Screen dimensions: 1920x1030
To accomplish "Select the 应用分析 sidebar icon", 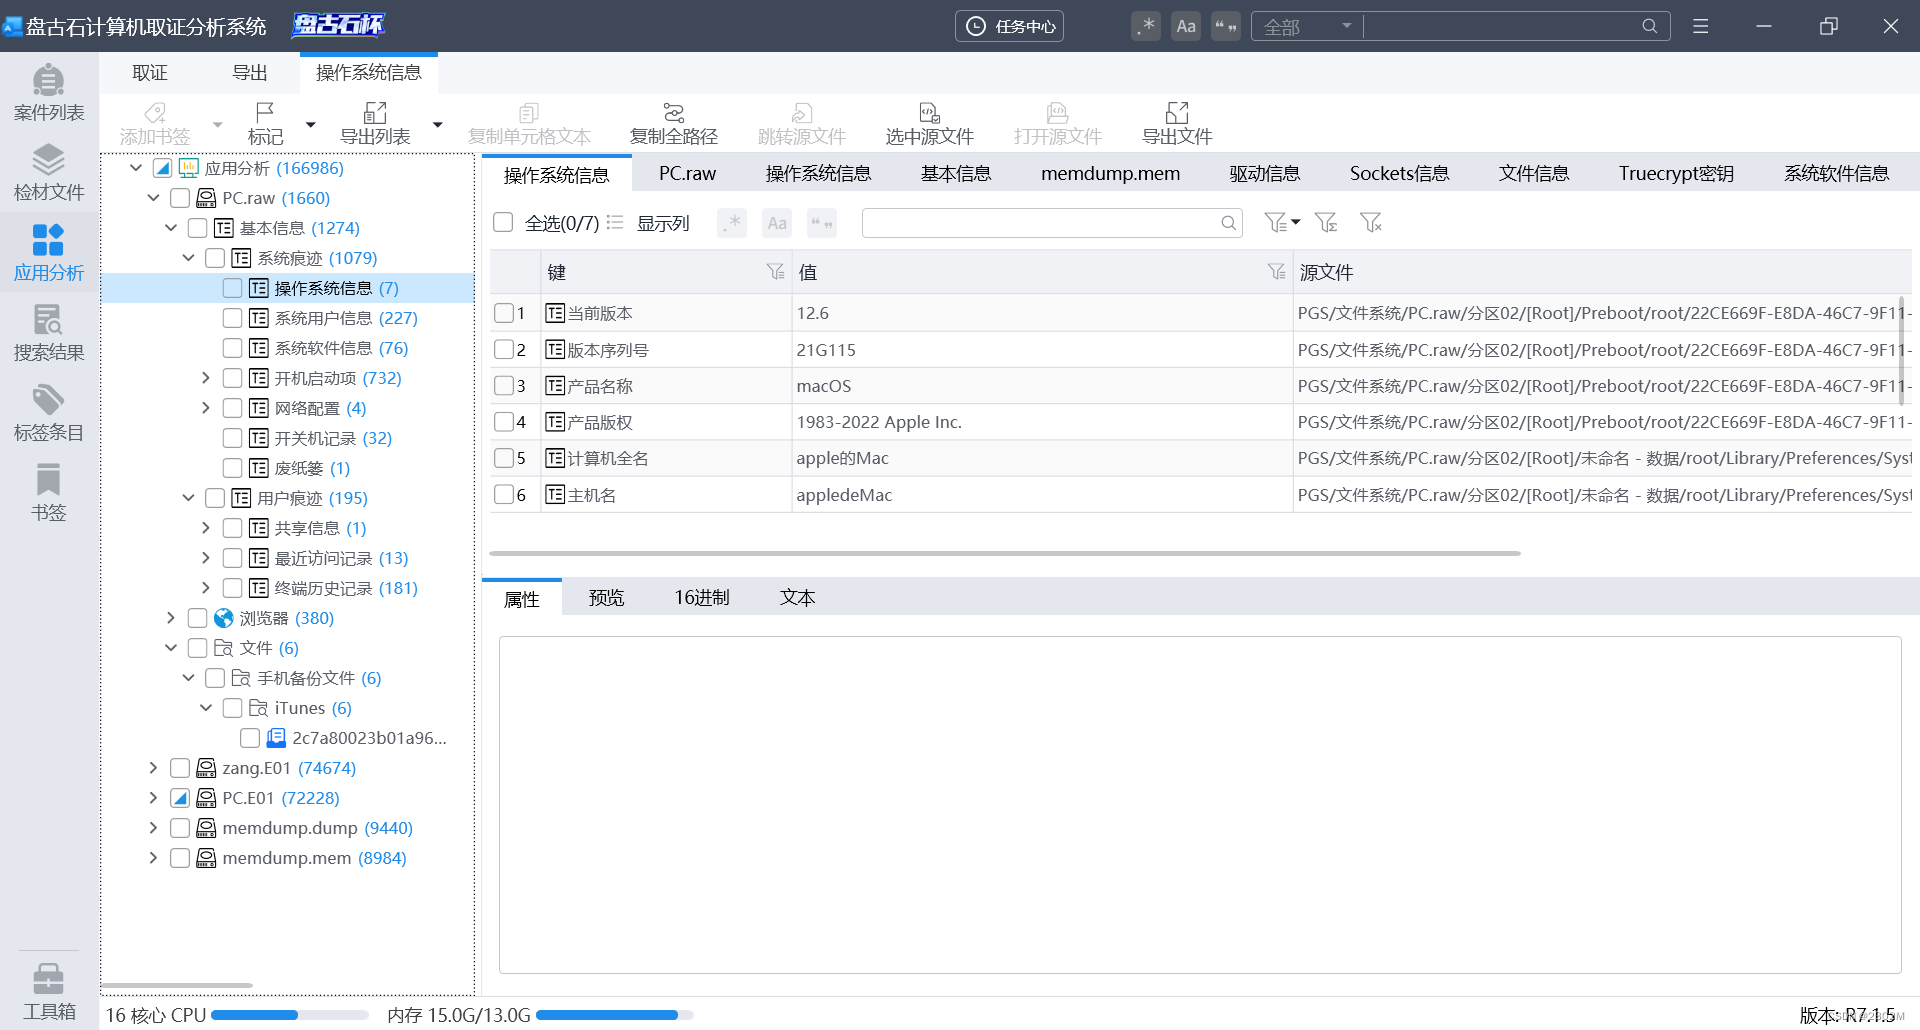I will [x=48, y=252].
